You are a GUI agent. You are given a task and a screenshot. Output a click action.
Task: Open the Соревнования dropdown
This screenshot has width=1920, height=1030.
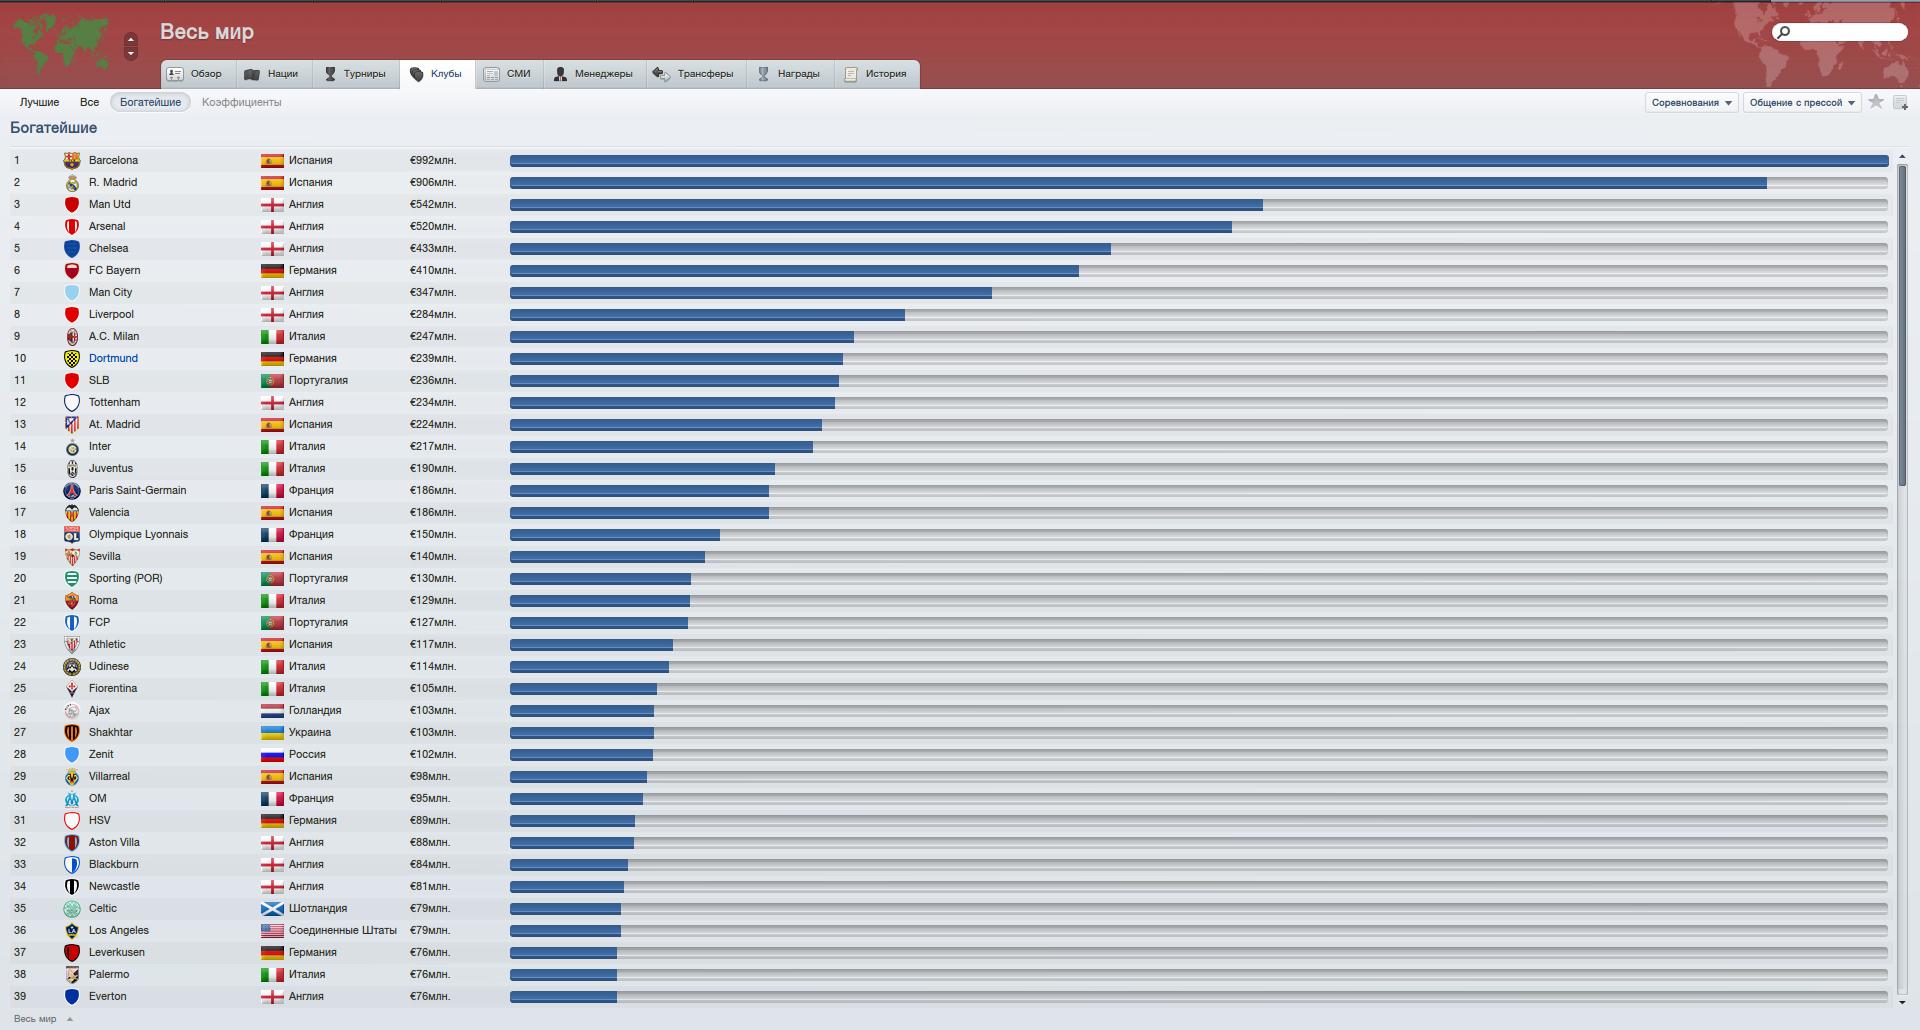(x=1691, y=102)
